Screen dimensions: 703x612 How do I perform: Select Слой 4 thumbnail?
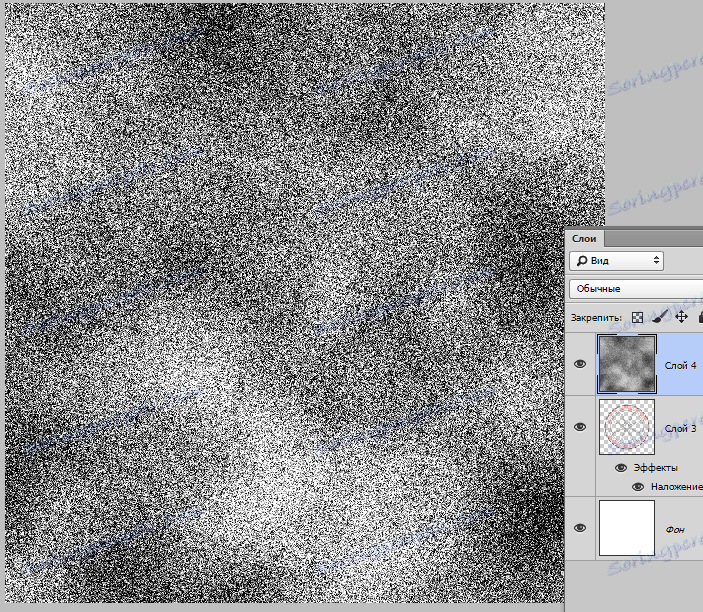[627, 364]
